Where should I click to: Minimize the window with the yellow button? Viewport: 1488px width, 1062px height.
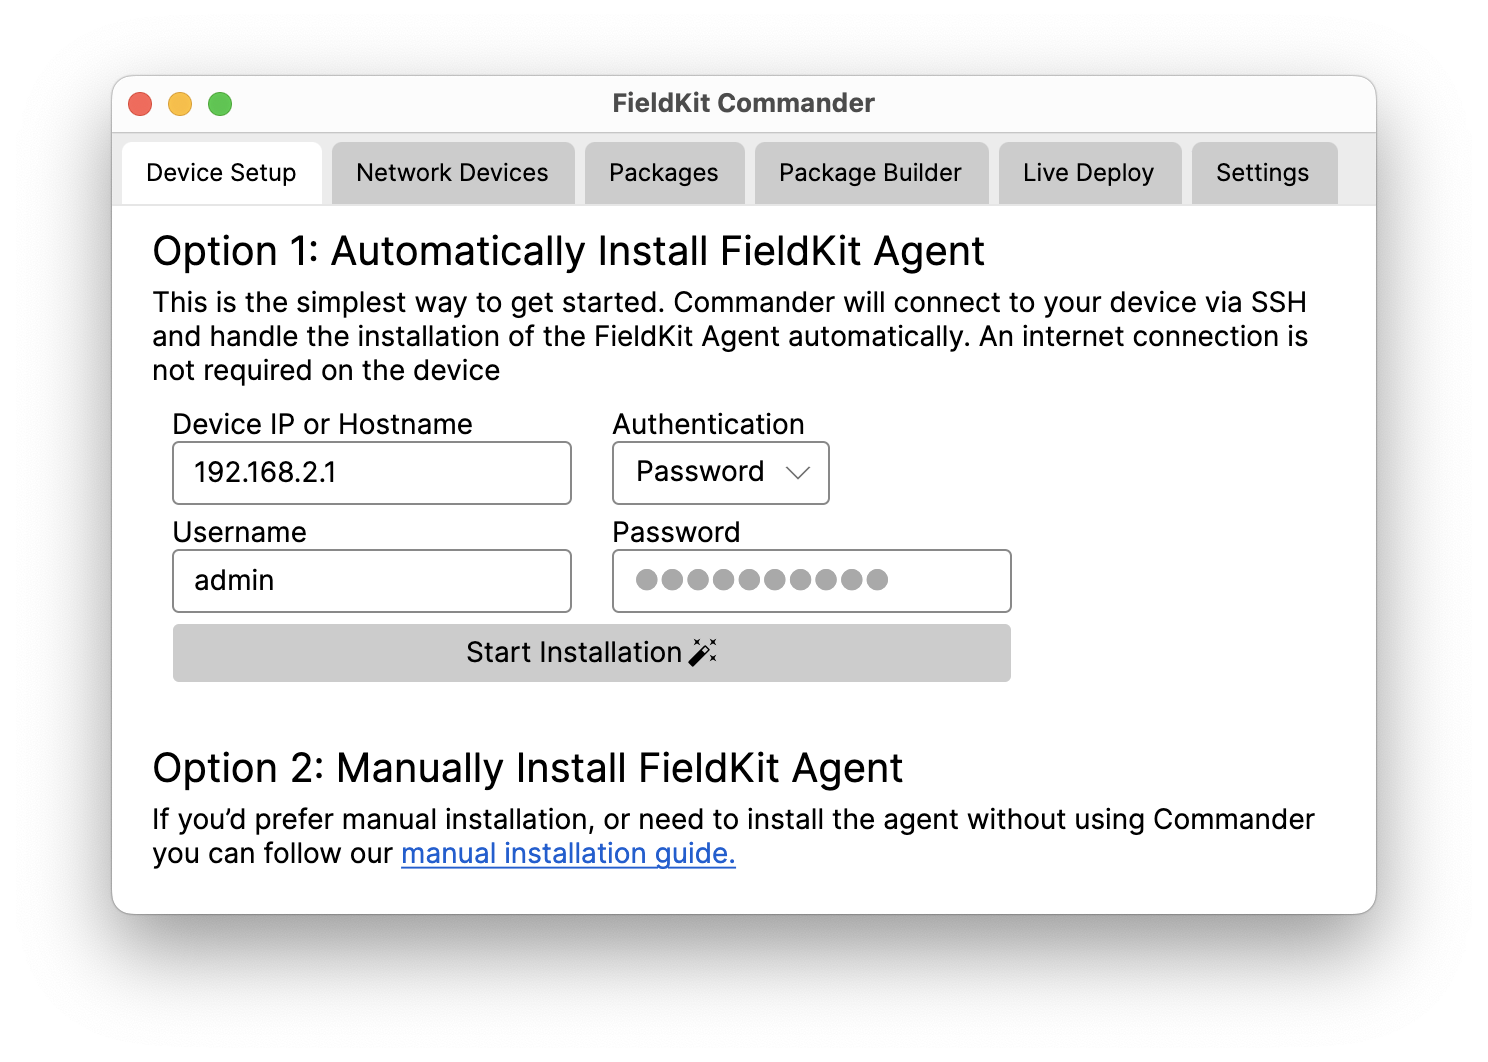pos(180,104)
